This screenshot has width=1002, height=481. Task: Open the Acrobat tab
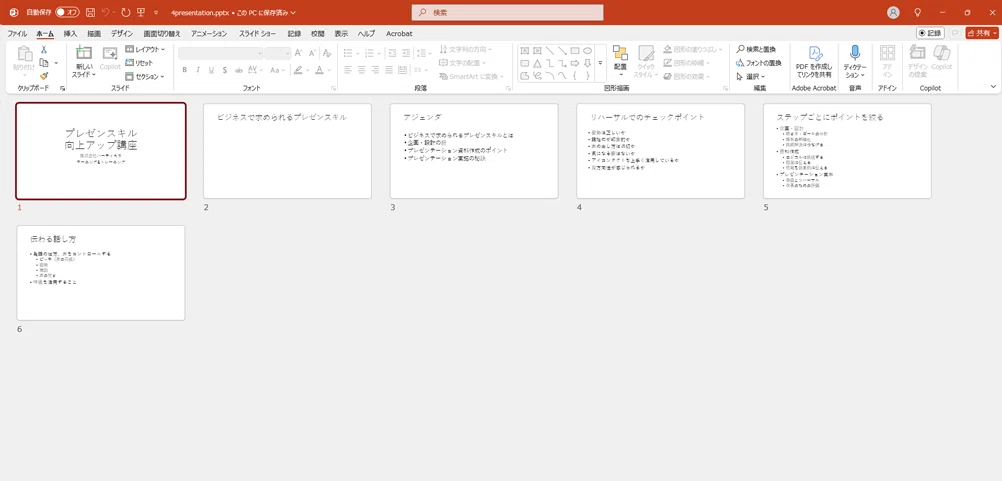(x=399, y=33)
